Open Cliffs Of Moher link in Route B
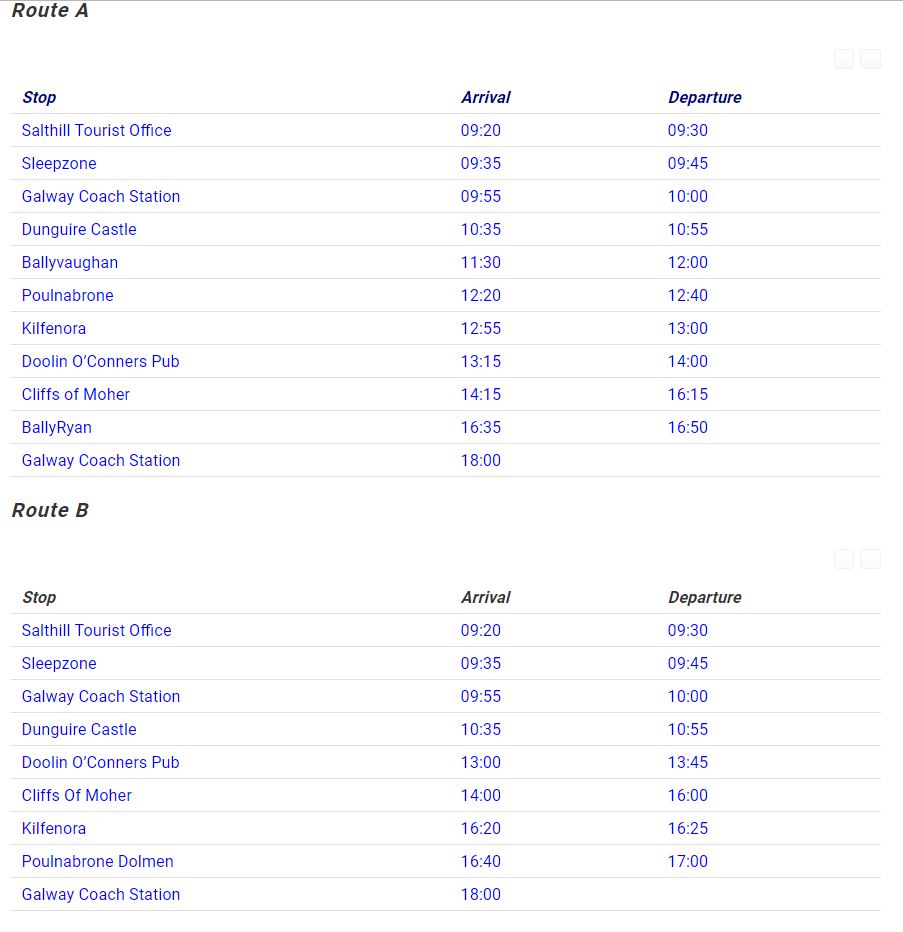Image resolution: width=903 pixels, height=932 pixels. tap(77, 795)
